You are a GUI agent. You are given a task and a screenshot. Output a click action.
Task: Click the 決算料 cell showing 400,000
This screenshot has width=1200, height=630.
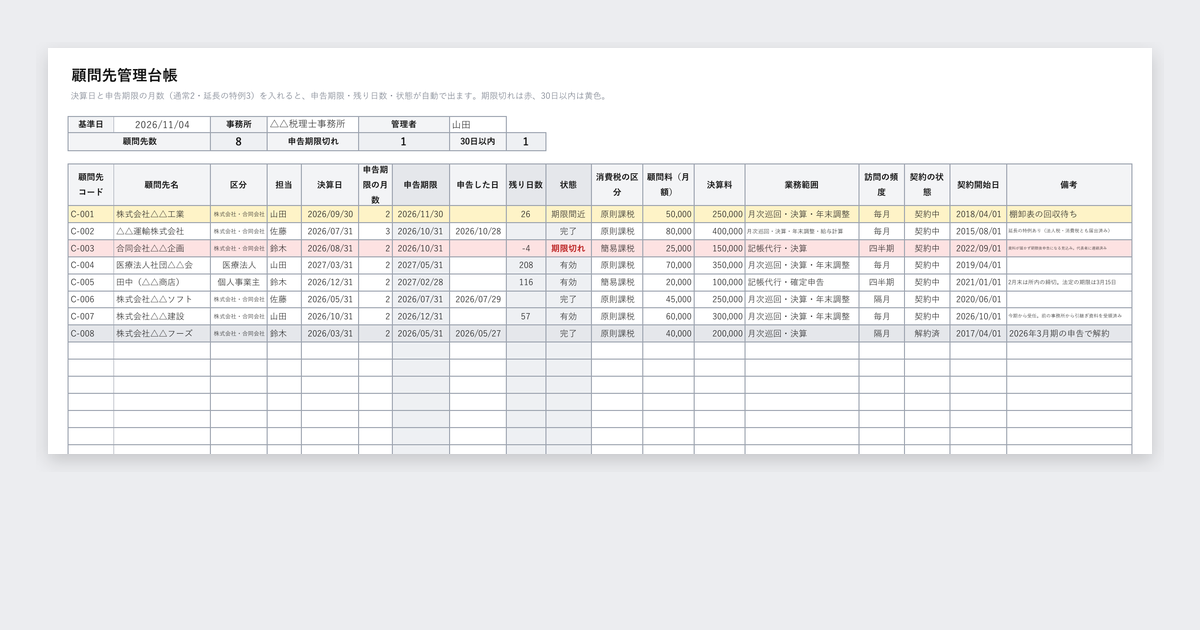[719, 231]
